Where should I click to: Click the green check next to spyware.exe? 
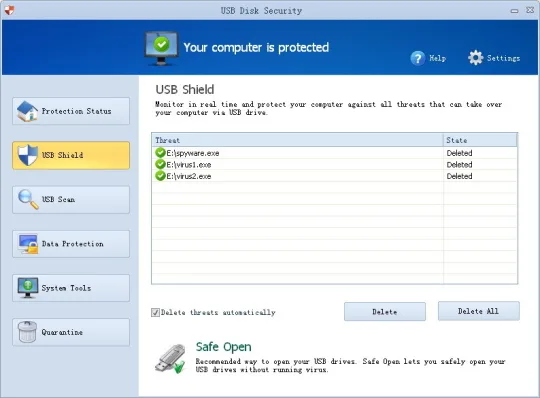(x=160, y=153)
